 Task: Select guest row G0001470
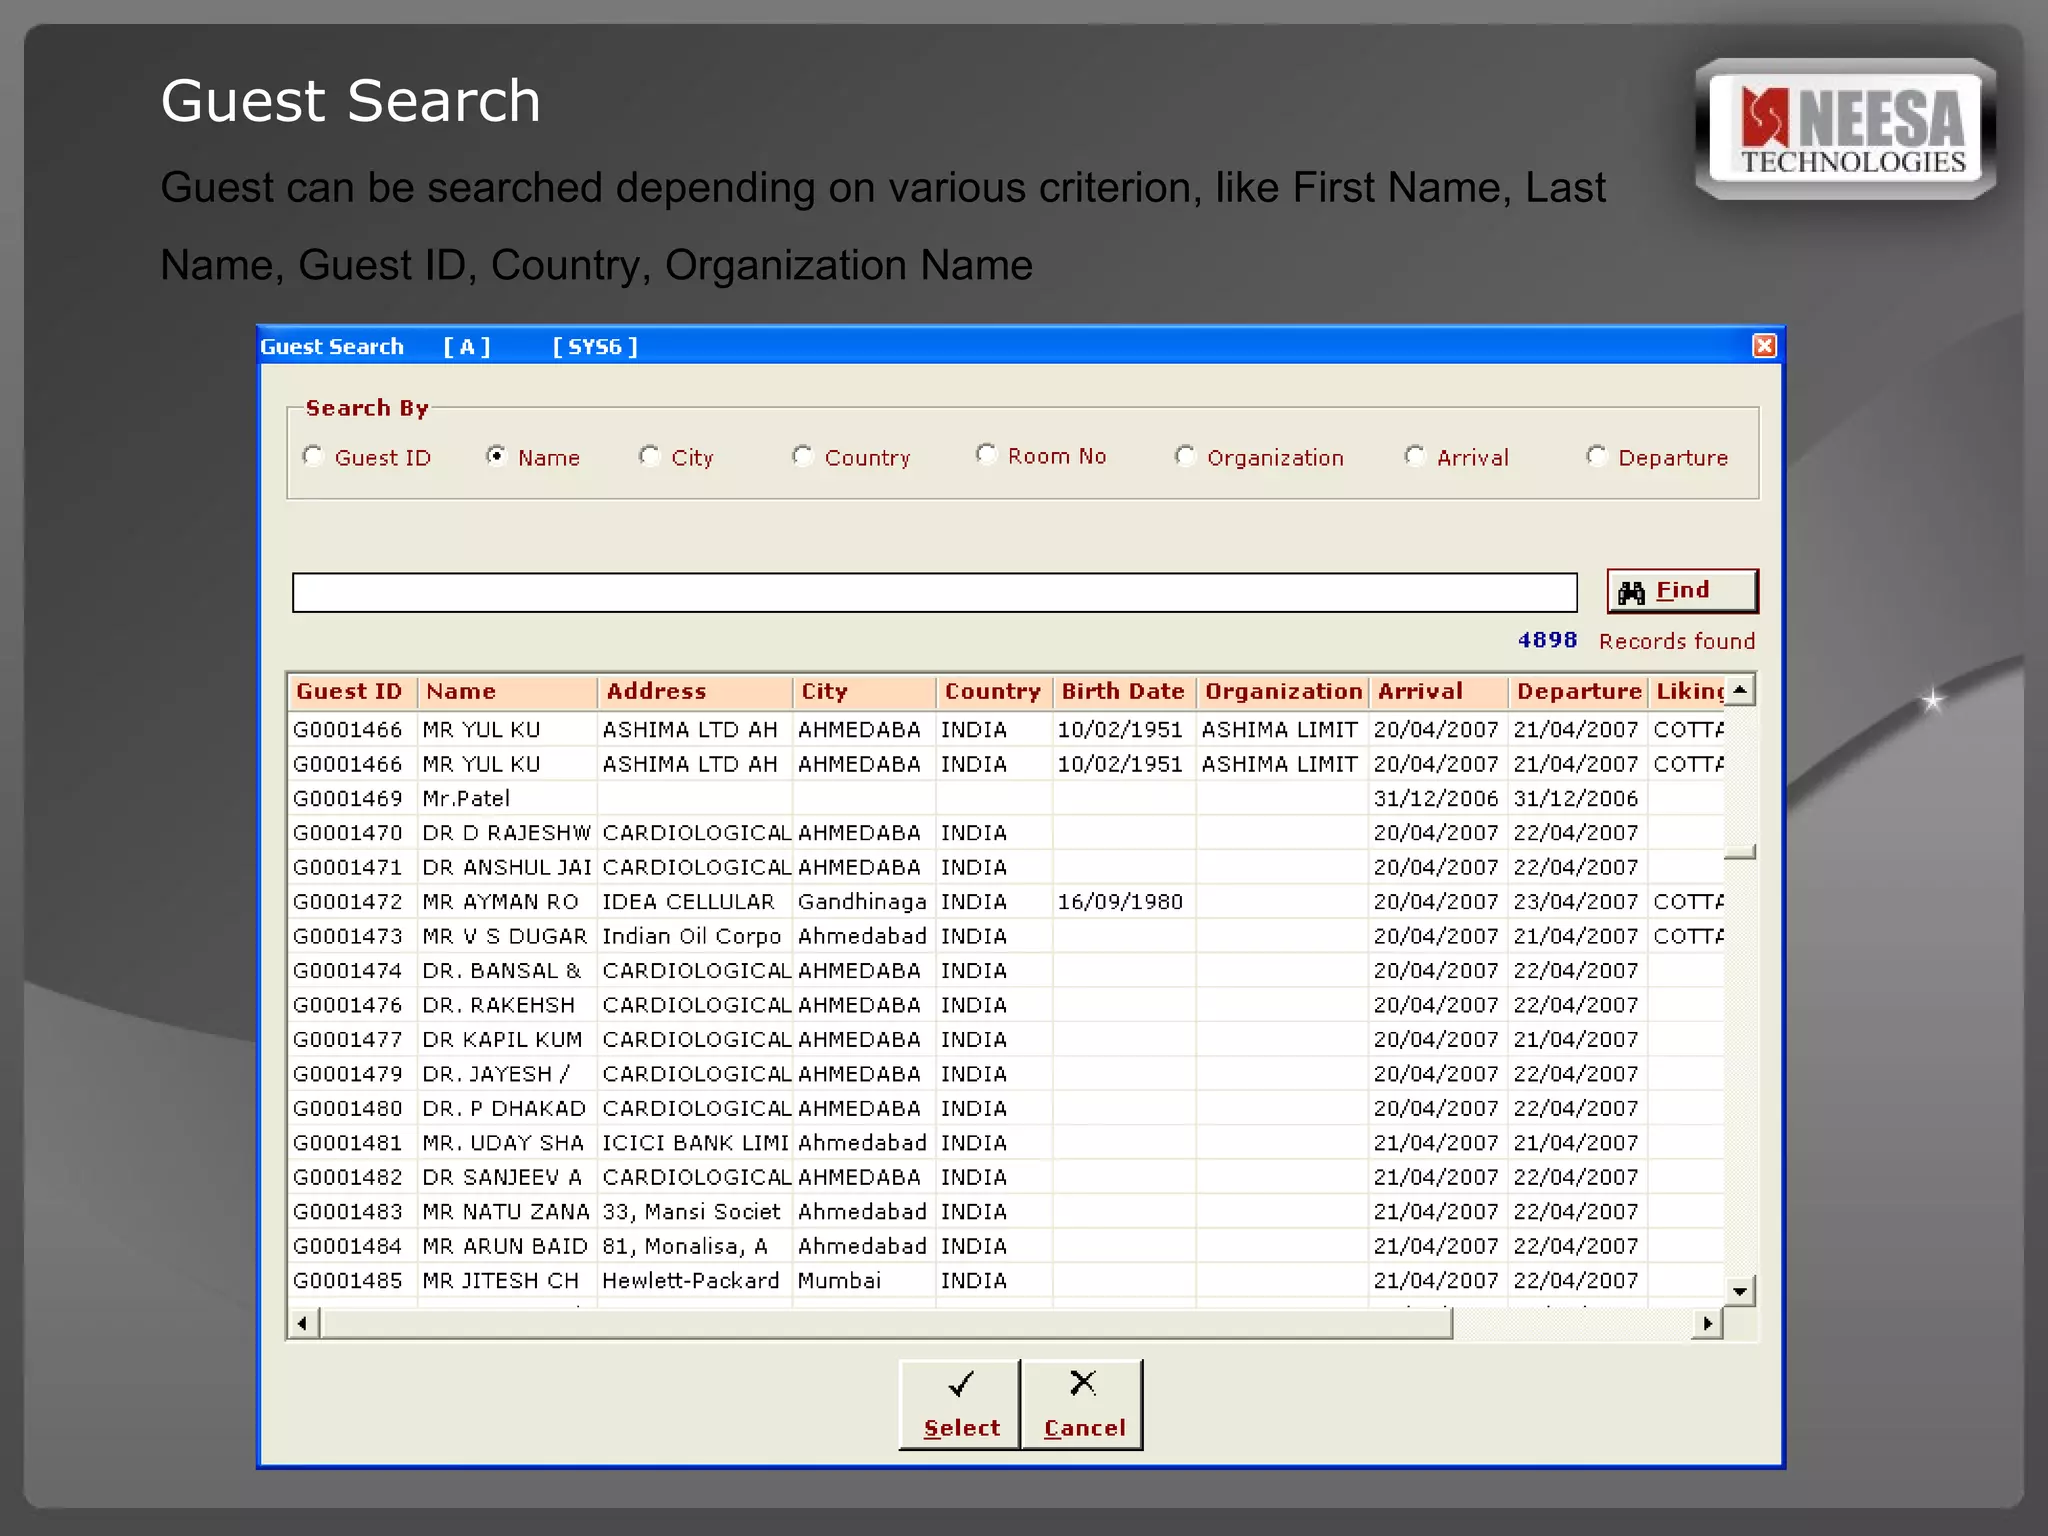click(1006, 833)
